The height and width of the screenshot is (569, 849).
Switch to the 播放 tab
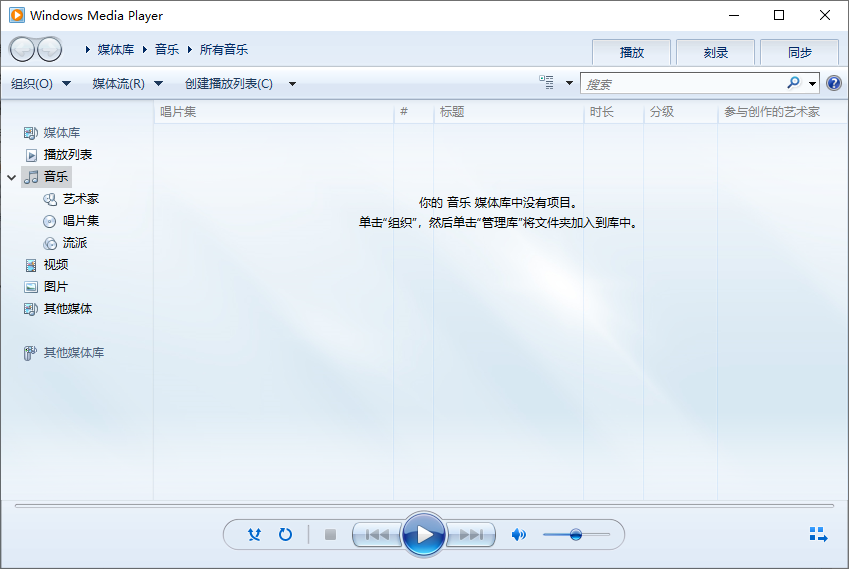(x=631, y=53)
